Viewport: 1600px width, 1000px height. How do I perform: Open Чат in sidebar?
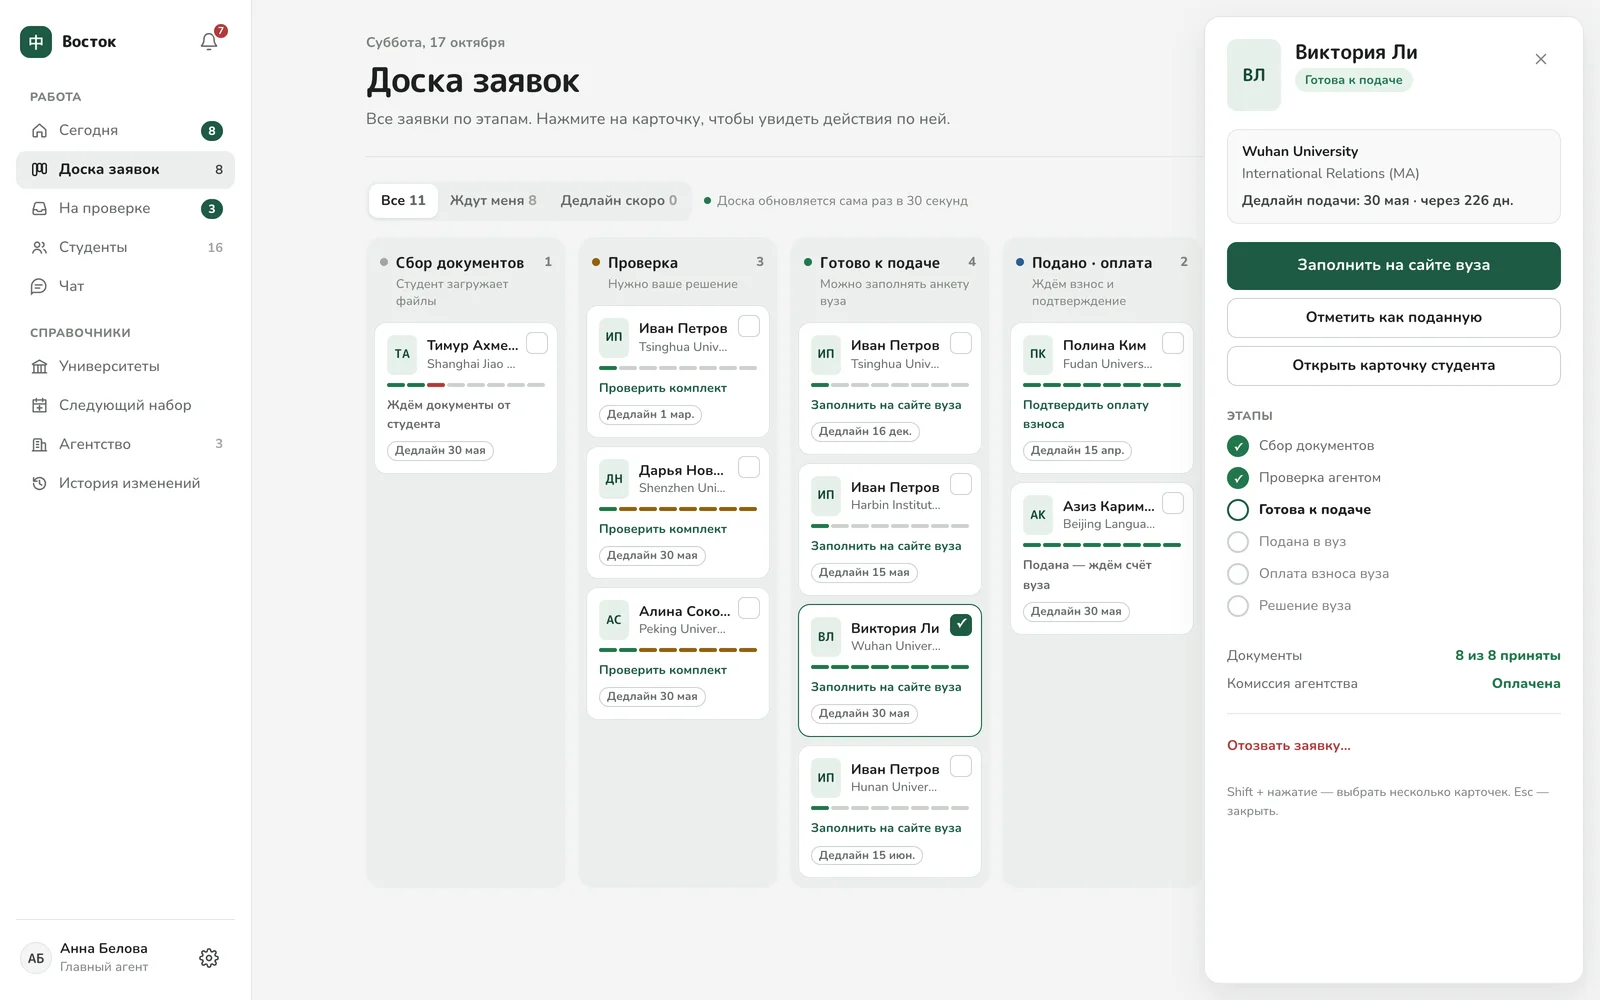[125, 286]
